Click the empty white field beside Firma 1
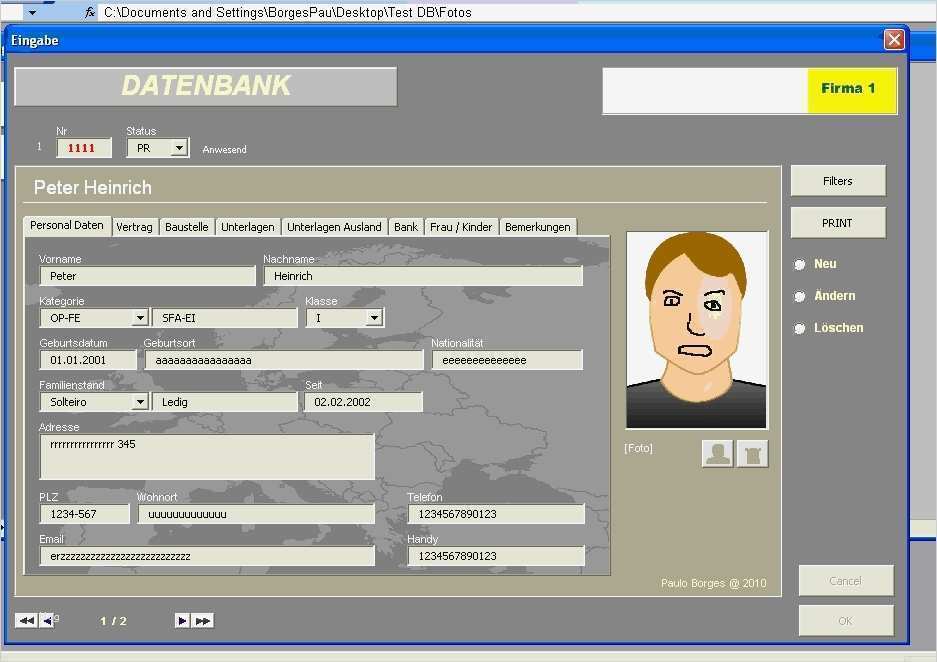 tap(705, 90)
